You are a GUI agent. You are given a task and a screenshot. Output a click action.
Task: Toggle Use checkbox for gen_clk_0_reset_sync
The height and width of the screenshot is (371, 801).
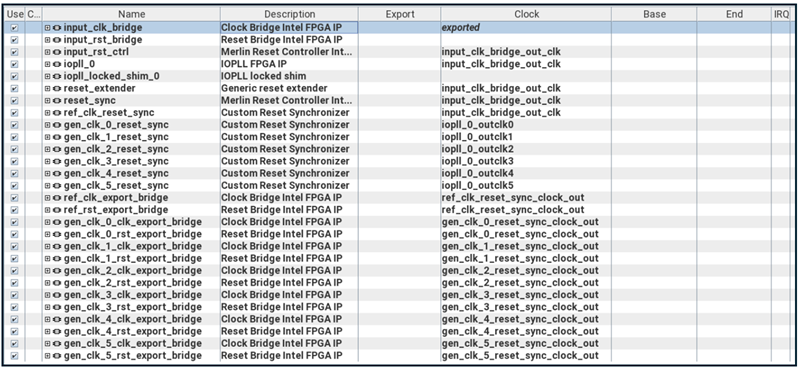pos(14,125)
